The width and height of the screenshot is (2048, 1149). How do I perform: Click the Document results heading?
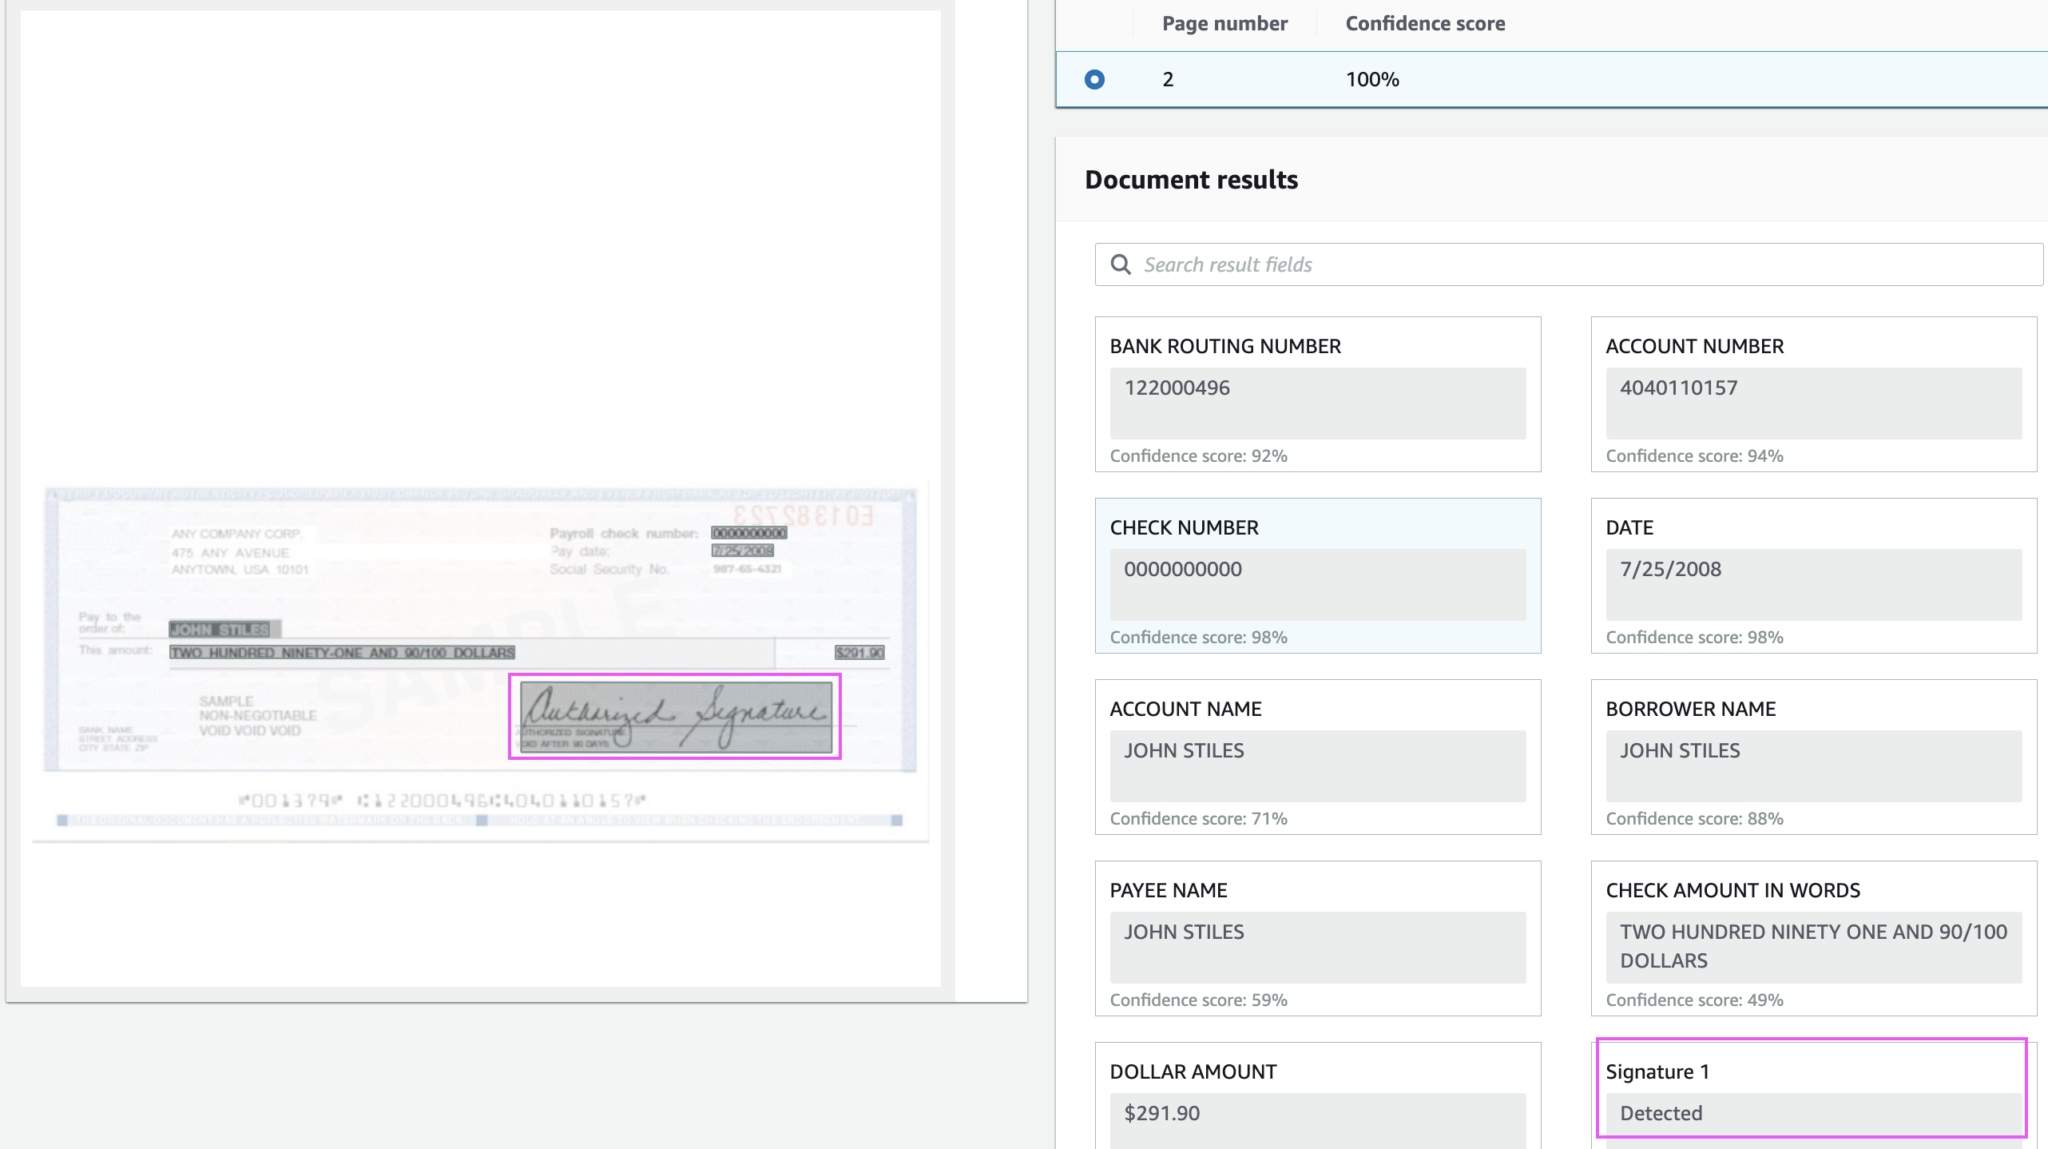[x=1191, y=179]
